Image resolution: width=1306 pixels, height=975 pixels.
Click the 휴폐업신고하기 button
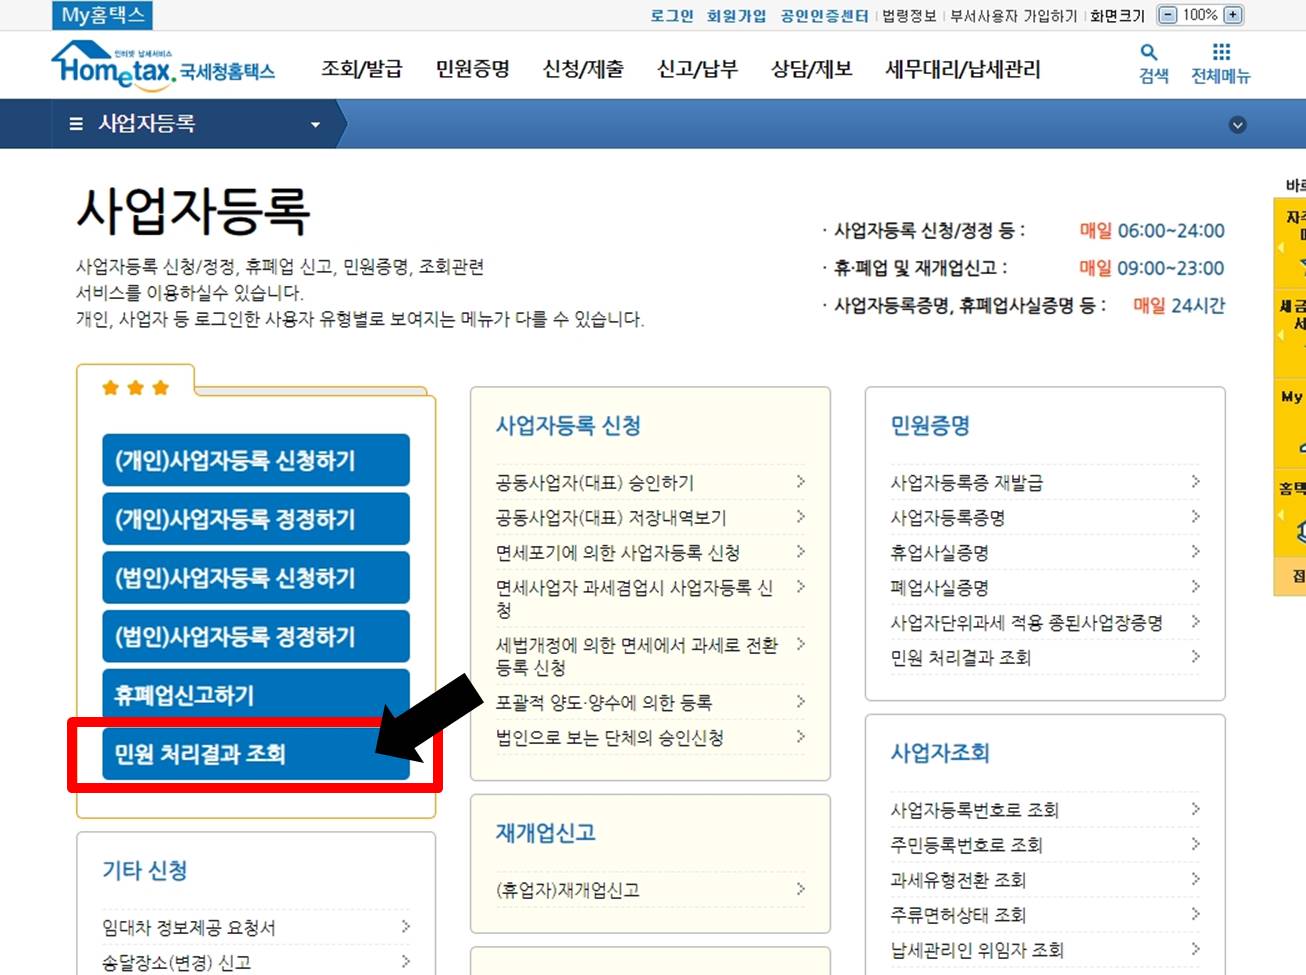click(256, 695)
